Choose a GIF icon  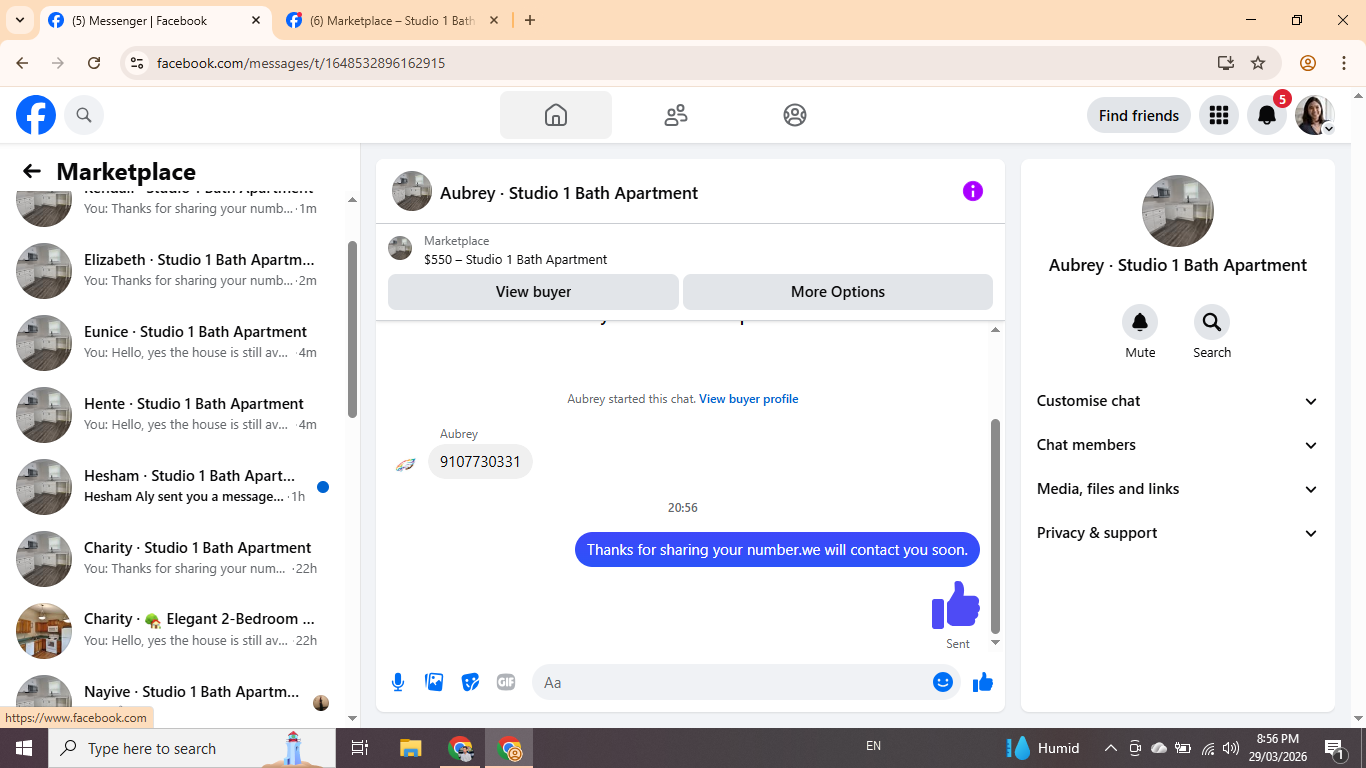click(x=506, y=682)
